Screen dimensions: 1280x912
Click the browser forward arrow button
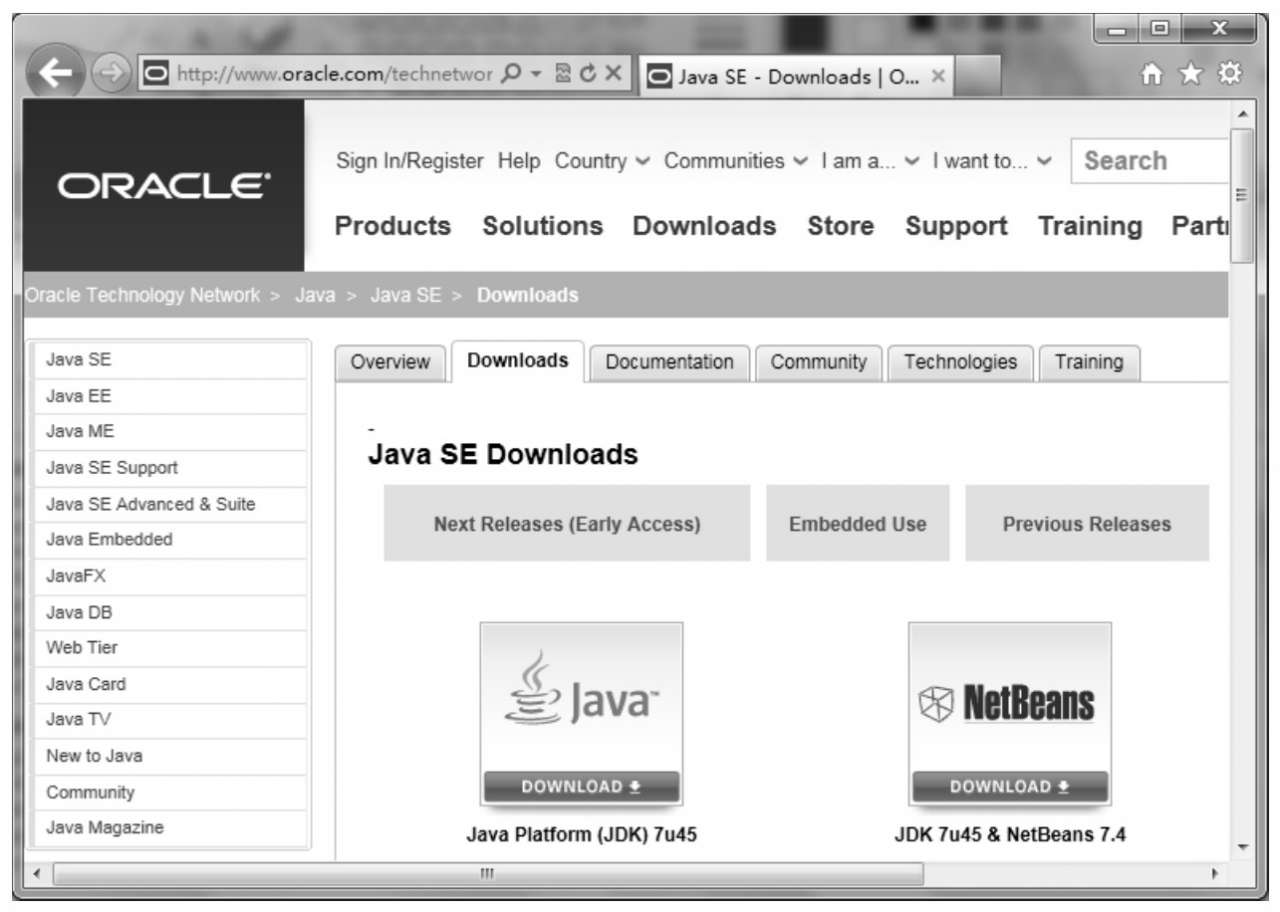(109, 74)
